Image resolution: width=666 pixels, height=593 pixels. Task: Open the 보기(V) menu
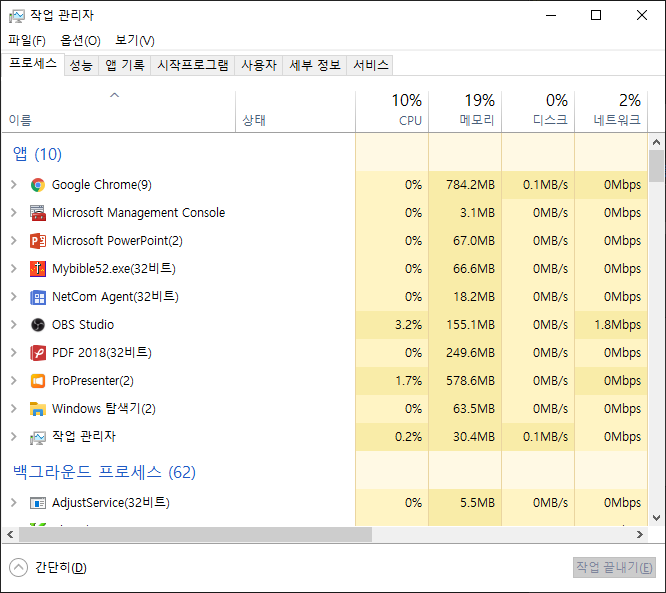coord(135,41)
